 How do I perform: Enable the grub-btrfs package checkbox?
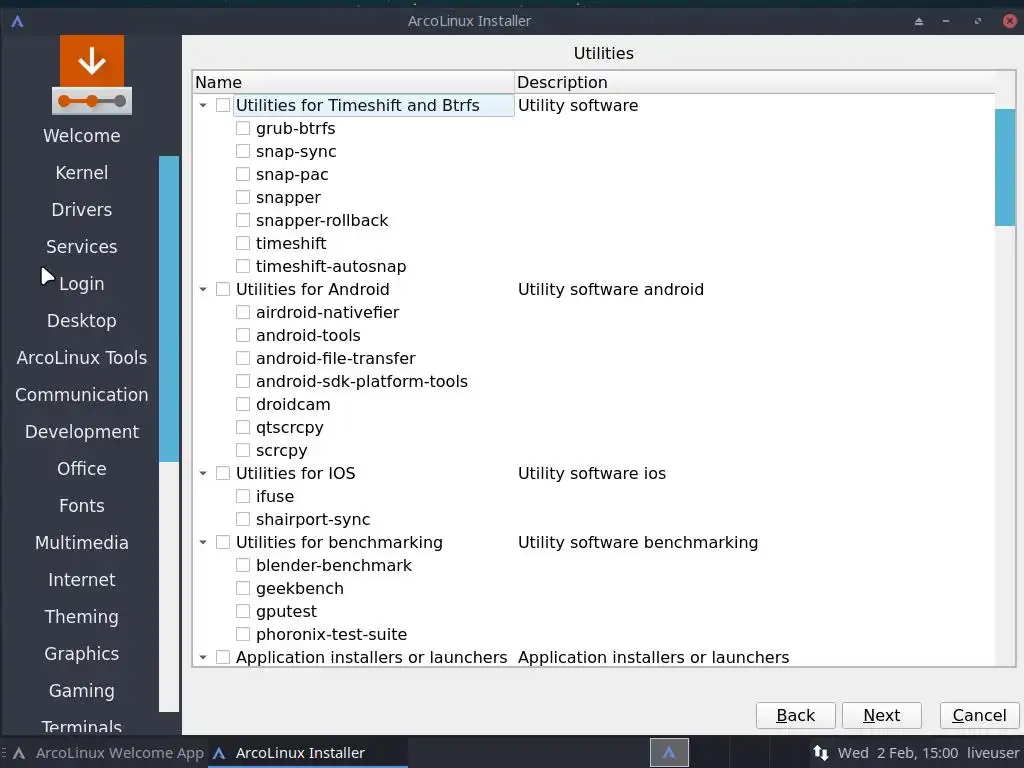(243, 128)
